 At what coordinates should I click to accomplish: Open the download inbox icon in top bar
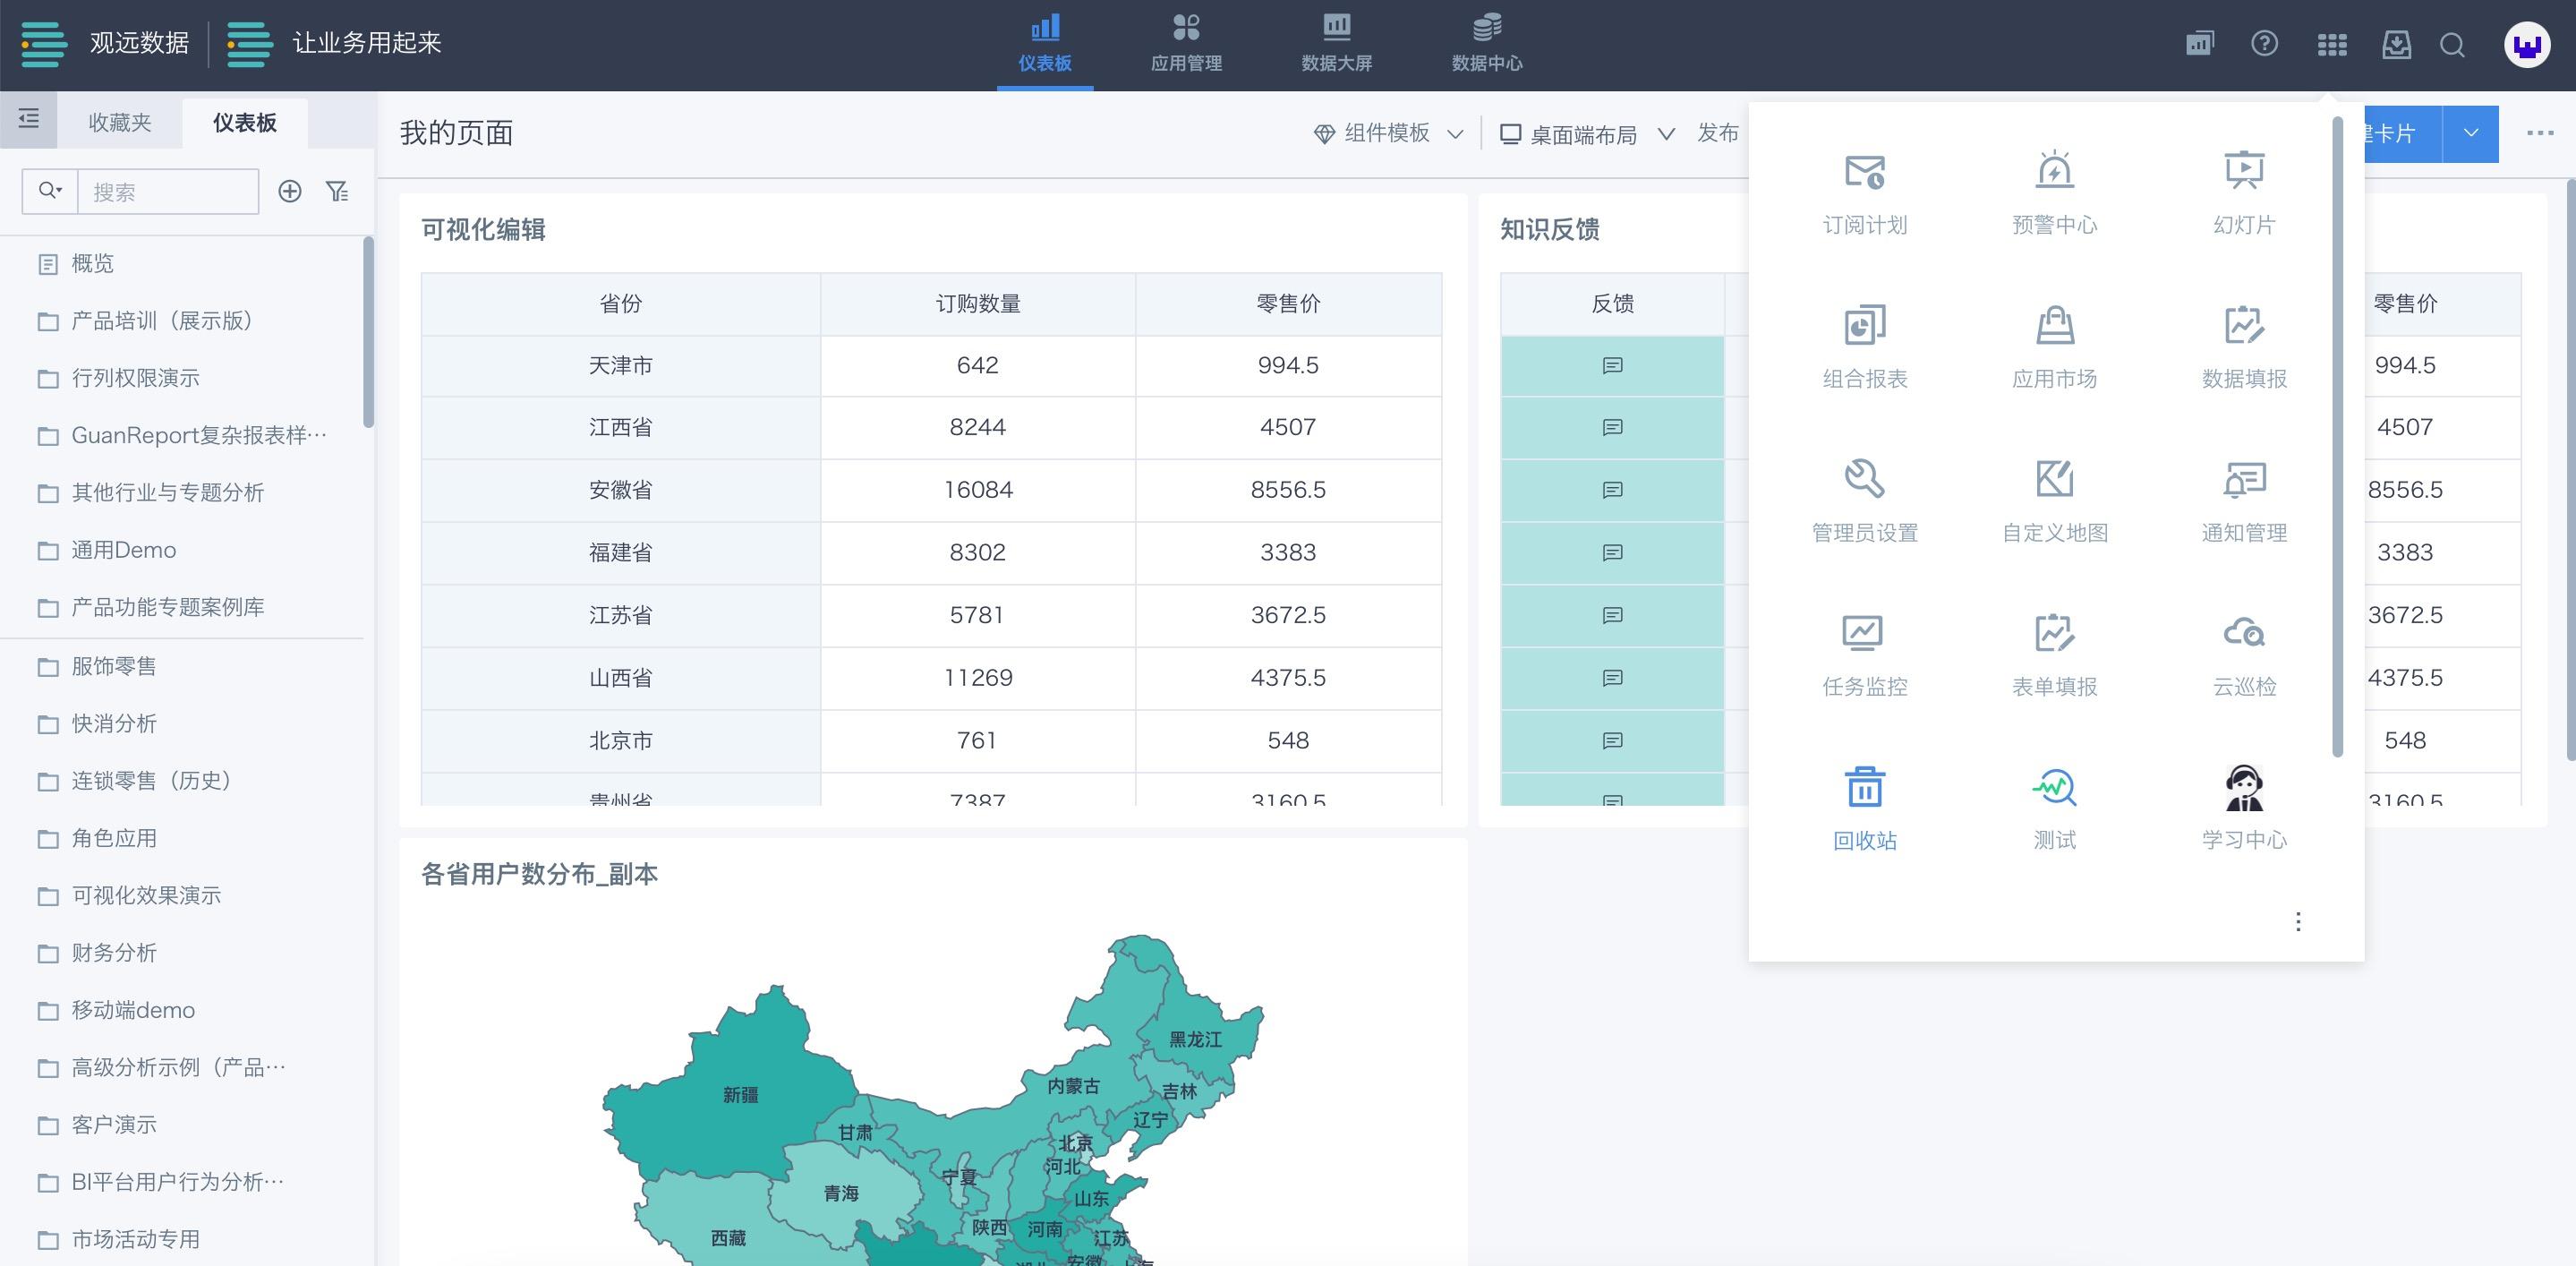point(2396,44)
